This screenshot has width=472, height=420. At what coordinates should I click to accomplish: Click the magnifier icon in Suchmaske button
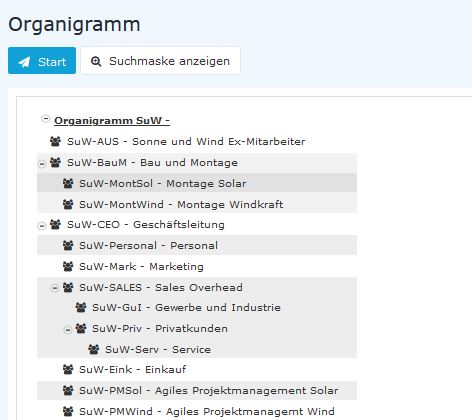[96, 61]
